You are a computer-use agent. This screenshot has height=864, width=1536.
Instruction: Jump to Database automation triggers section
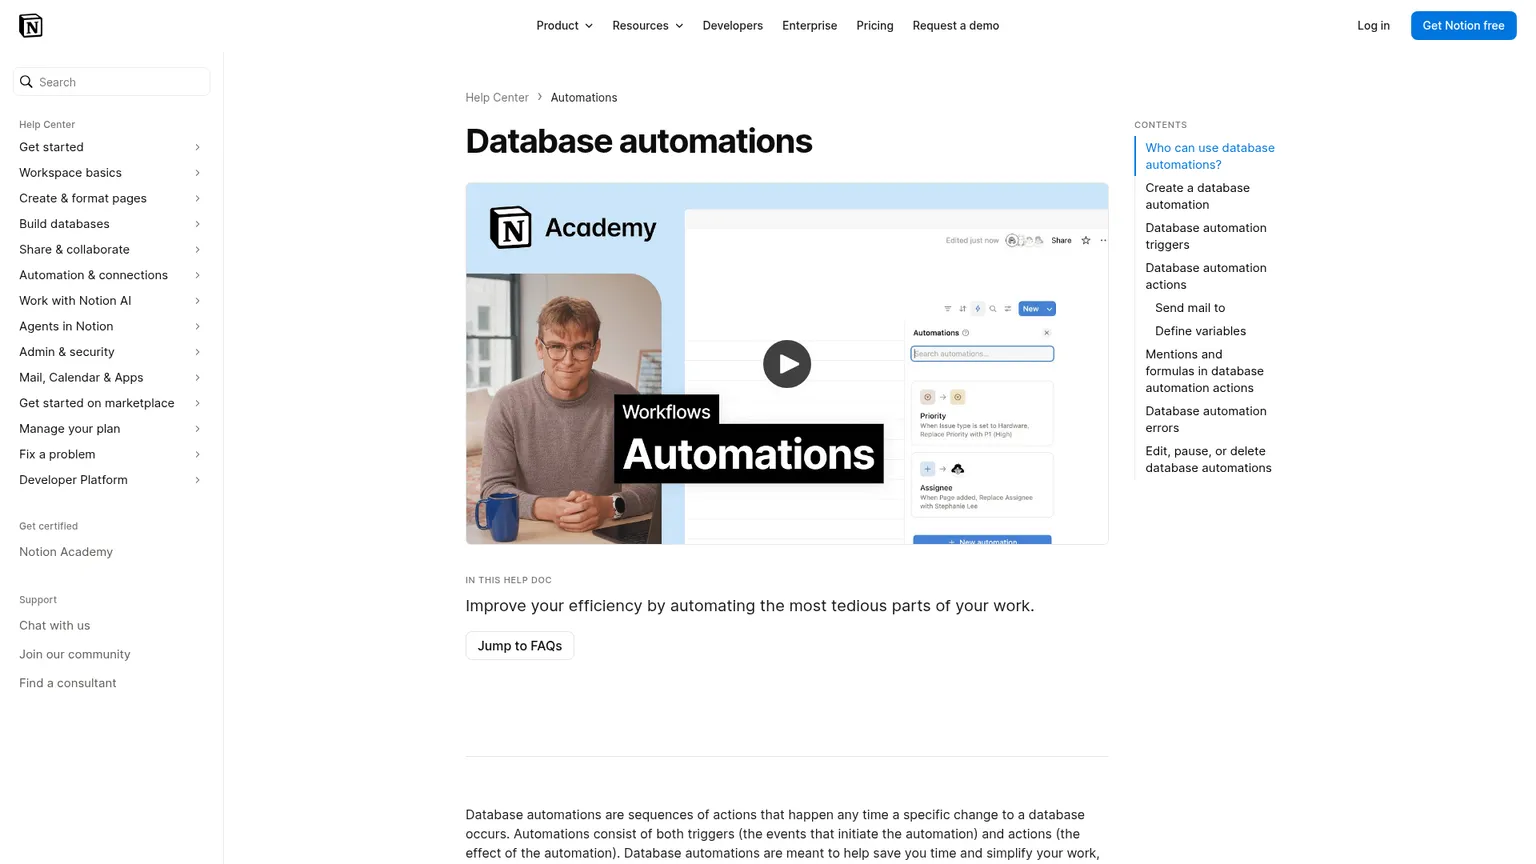(x=1206, y=236)
